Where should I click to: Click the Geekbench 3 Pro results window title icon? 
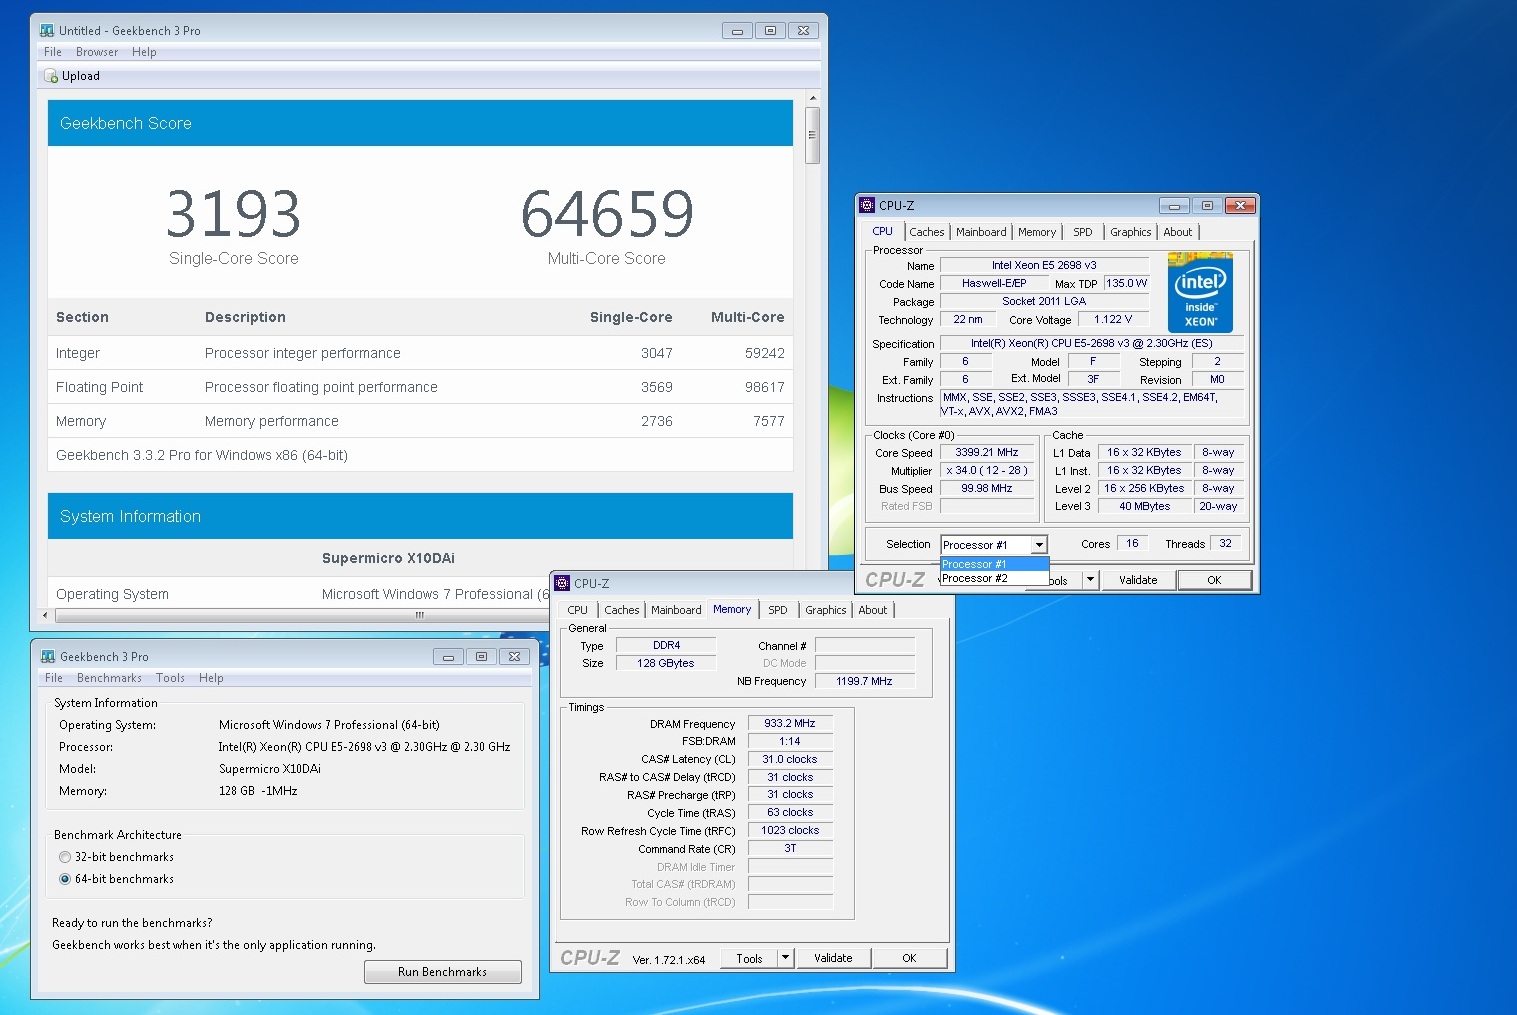point(47,31)
